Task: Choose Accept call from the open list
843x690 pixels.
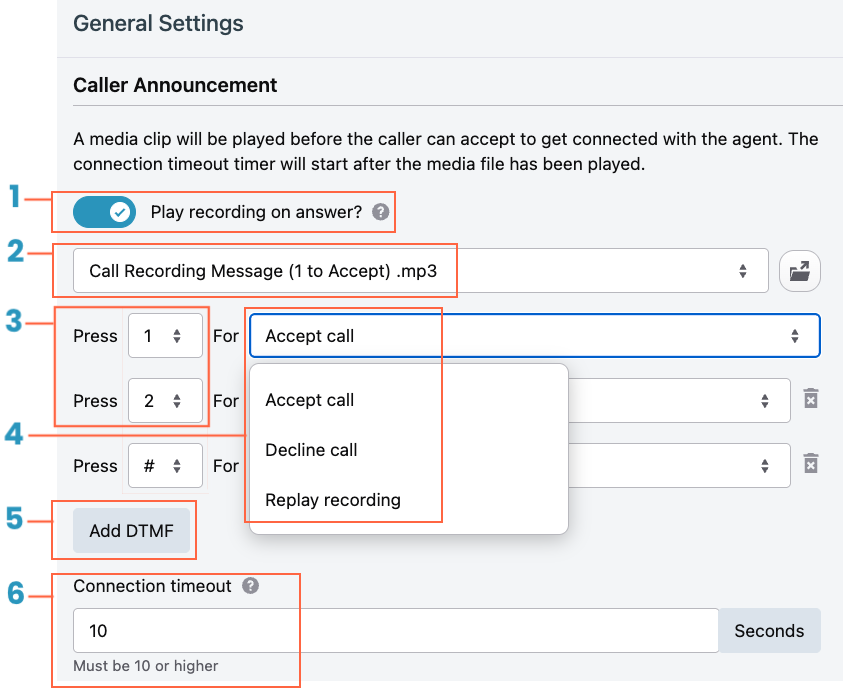Action: coord(409,400)
